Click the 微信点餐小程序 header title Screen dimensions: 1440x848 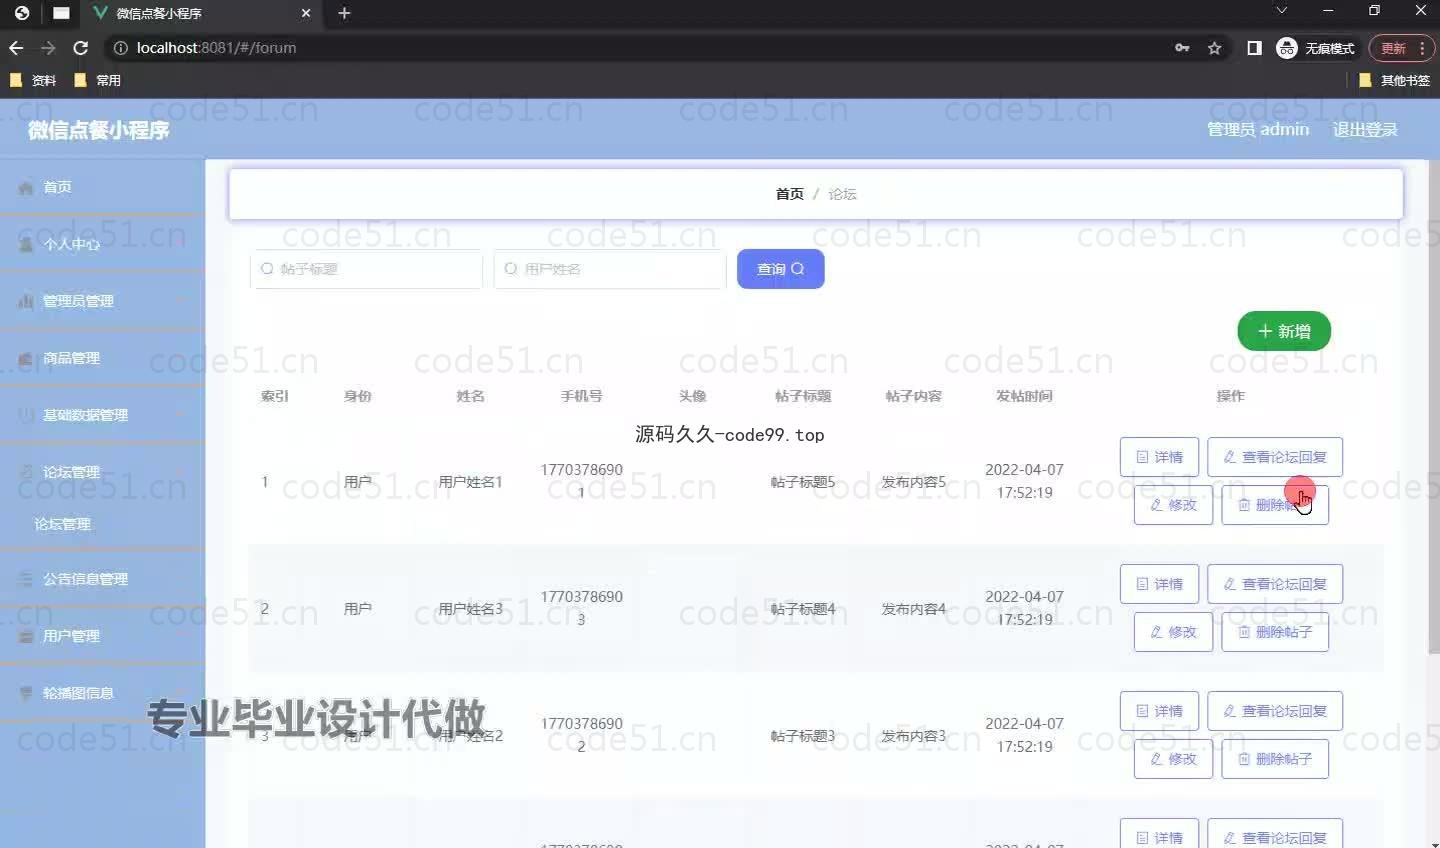click(x=99, y=130)
